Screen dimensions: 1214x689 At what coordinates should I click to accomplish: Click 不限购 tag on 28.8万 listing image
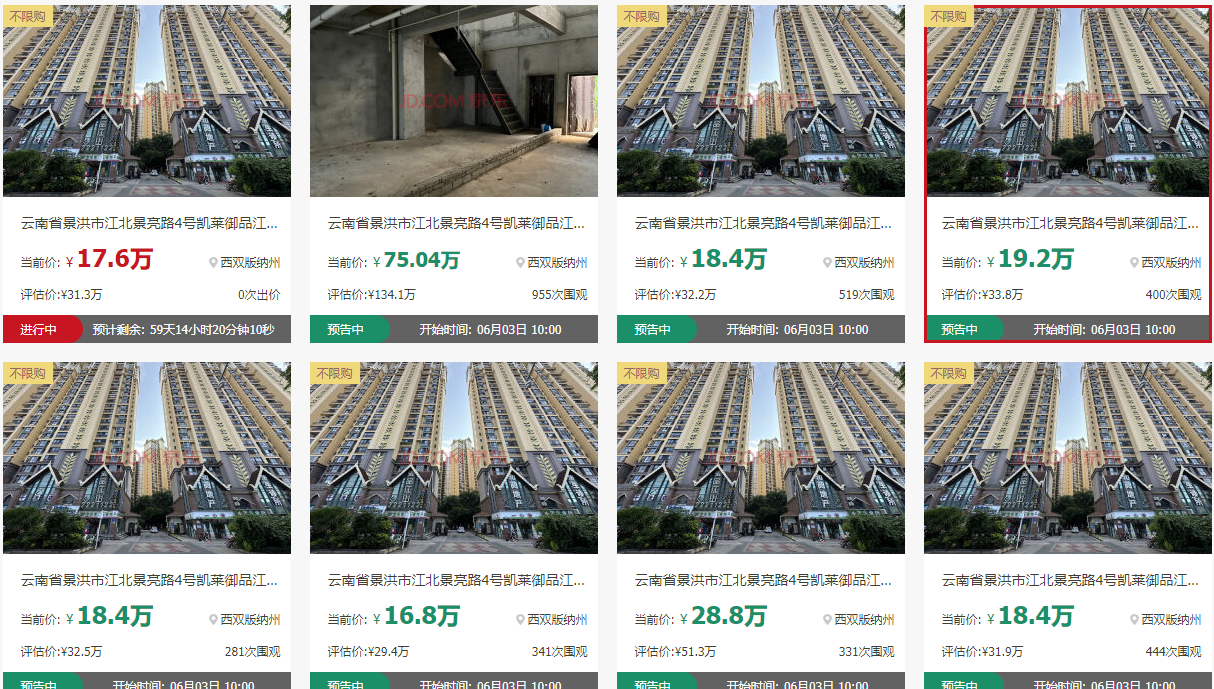click(x=641, y=373)
